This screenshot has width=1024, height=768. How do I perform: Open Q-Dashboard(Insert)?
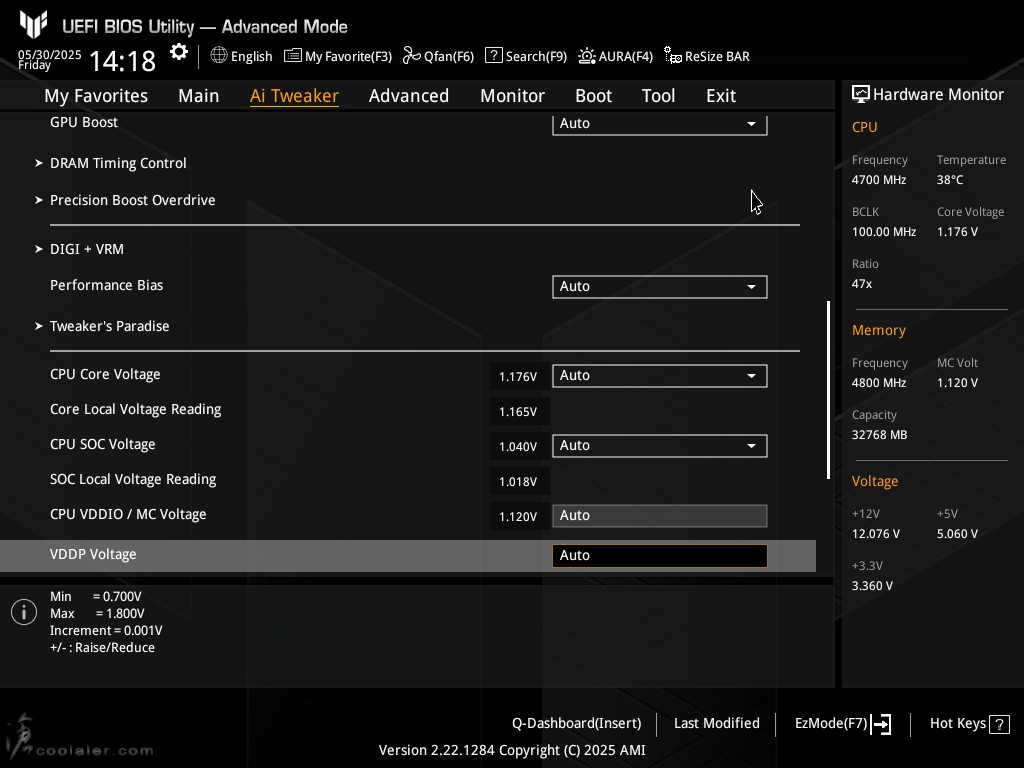click(x=577, y=724)
